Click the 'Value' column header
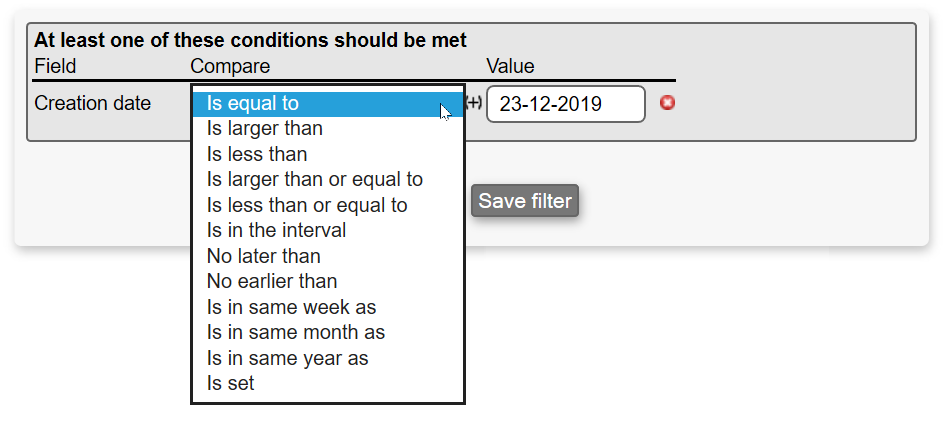Viewport: 949px width, 441px height. point(510,66)
